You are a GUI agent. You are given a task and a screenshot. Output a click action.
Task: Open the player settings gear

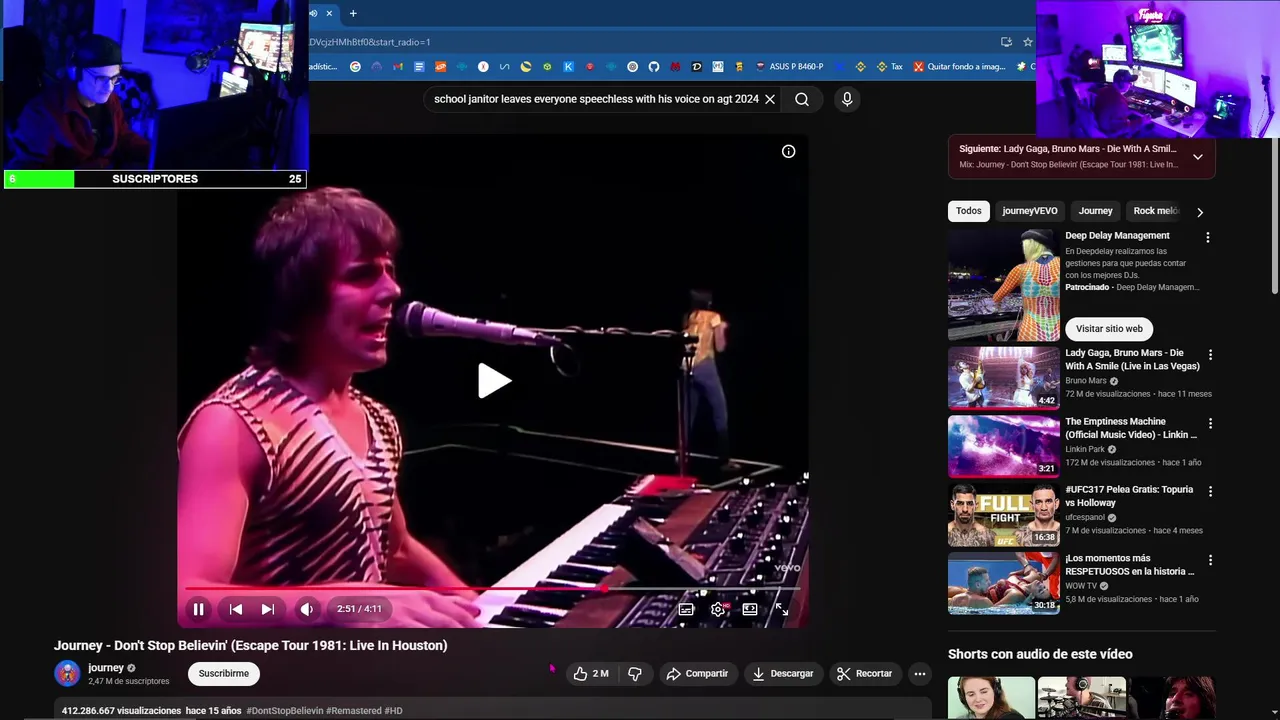pyautogui.click(x=718, y=609)
